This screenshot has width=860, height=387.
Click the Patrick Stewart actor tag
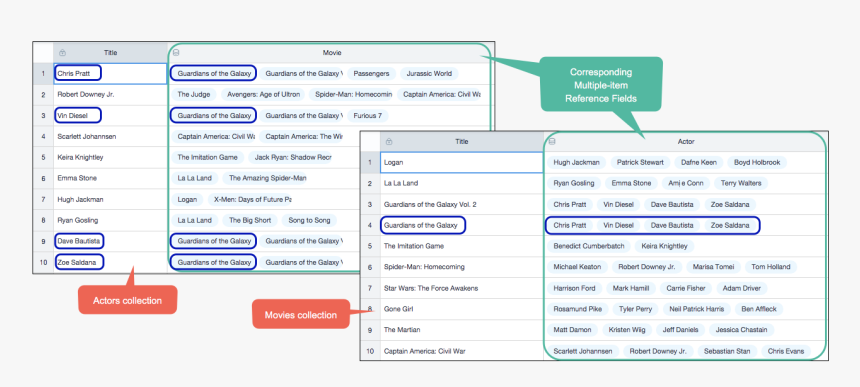[x=640, y=162]
